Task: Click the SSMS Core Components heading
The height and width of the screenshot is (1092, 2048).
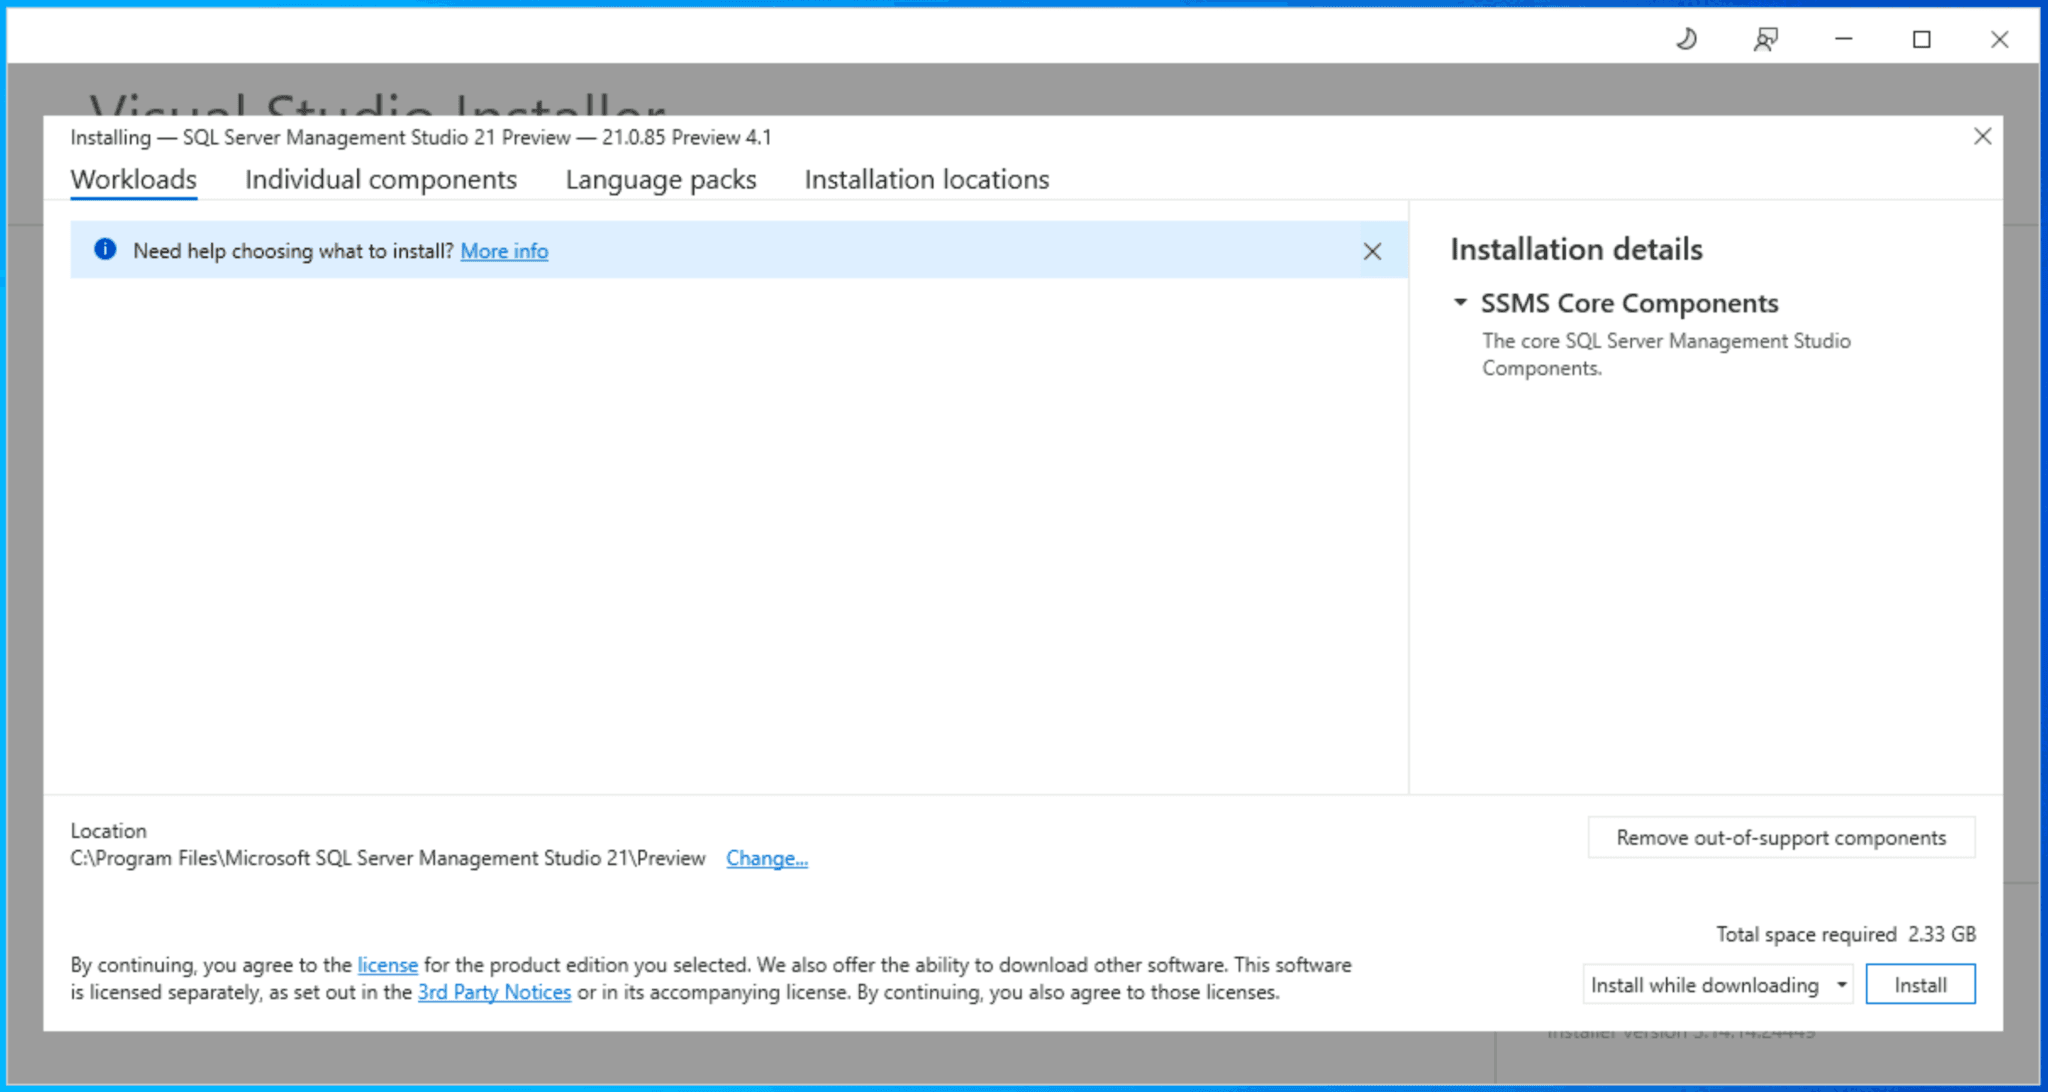Action: [x=1629, y=303]
